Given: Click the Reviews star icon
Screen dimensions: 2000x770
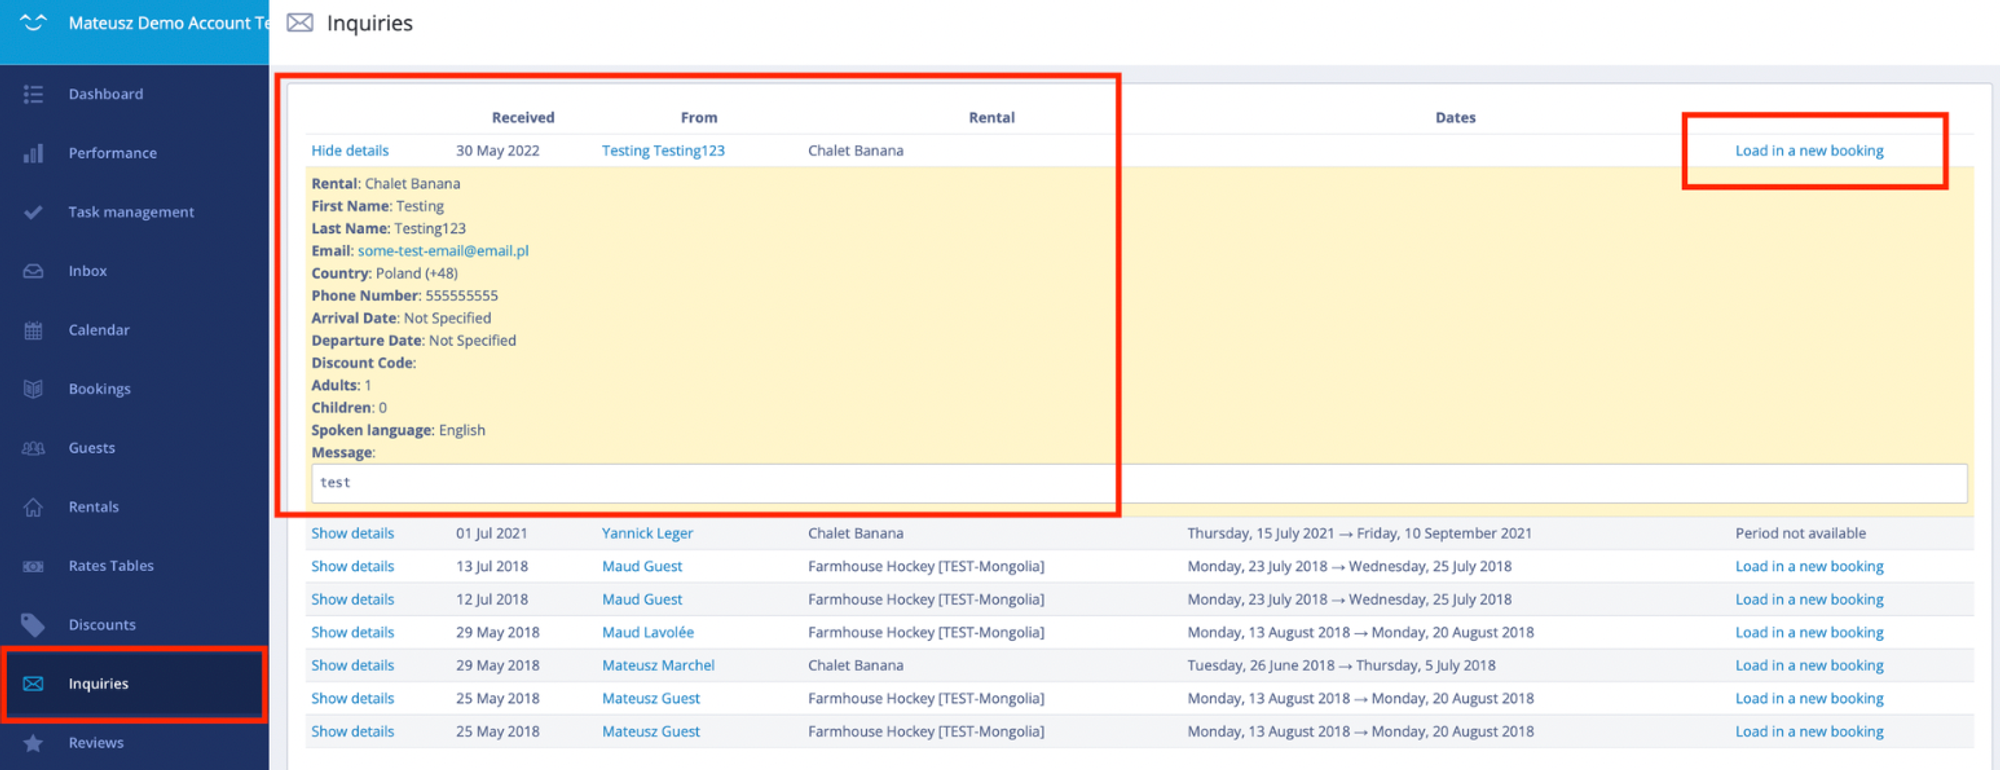Looking at the screenshot, I should coord(33,743).
